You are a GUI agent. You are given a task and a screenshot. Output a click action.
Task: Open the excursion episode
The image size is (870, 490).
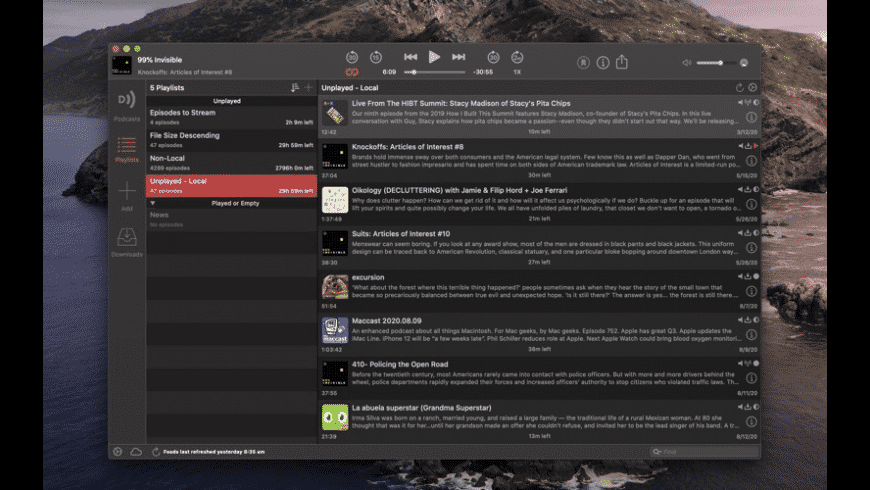(539, 291)
